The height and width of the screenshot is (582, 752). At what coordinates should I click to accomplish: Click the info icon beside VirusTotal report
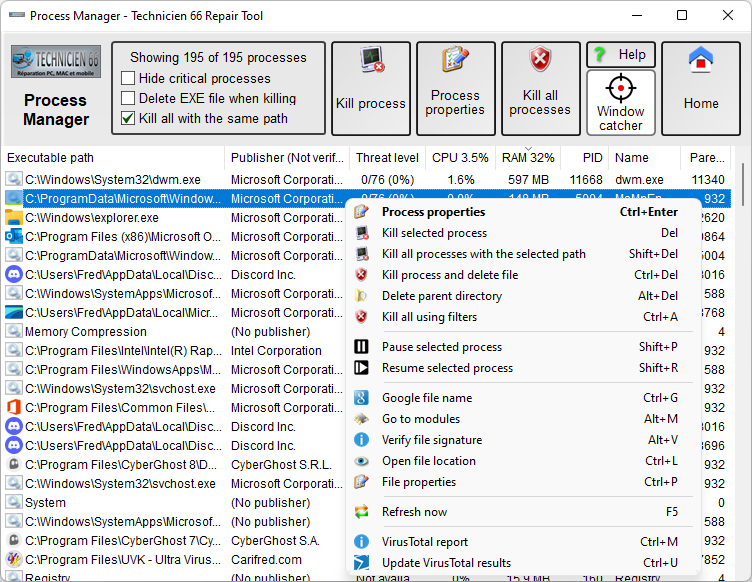[x=361, y=542]
